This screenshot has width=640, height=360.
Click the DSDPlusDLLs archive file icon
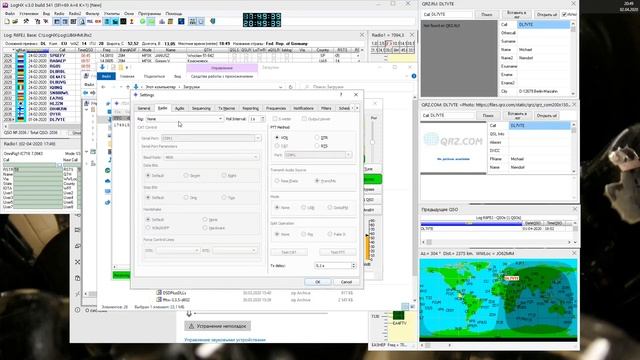(159, 293)
